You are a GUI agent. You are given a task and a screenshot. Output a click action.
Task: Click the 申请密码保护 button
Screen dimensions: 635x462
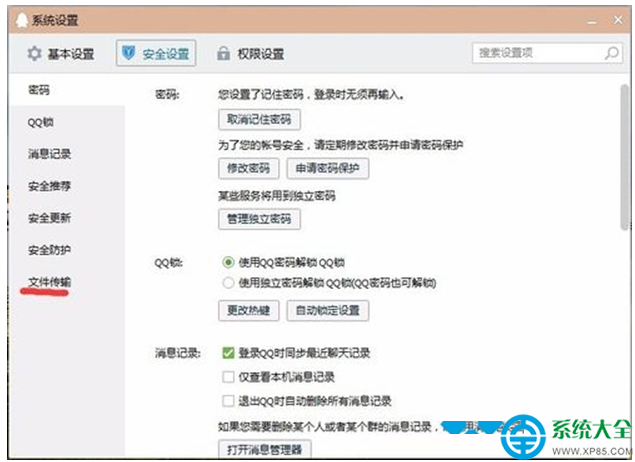(x=328, y=168)
